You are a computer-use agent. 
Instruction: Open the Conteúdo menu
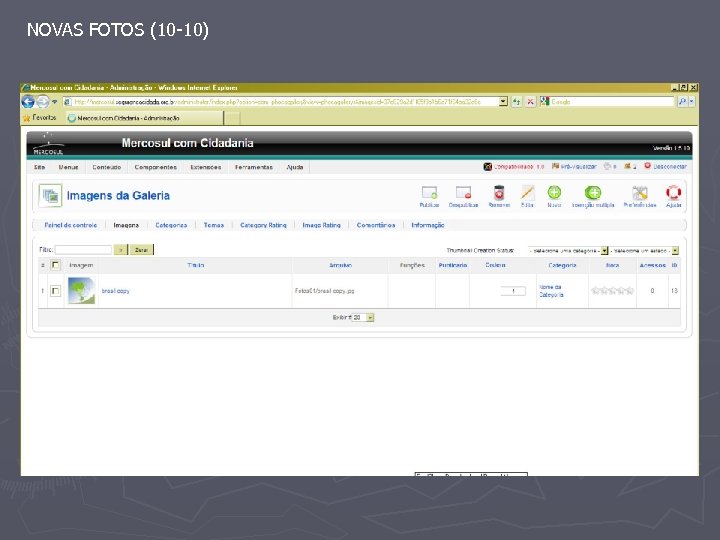(x=107, y=167)
